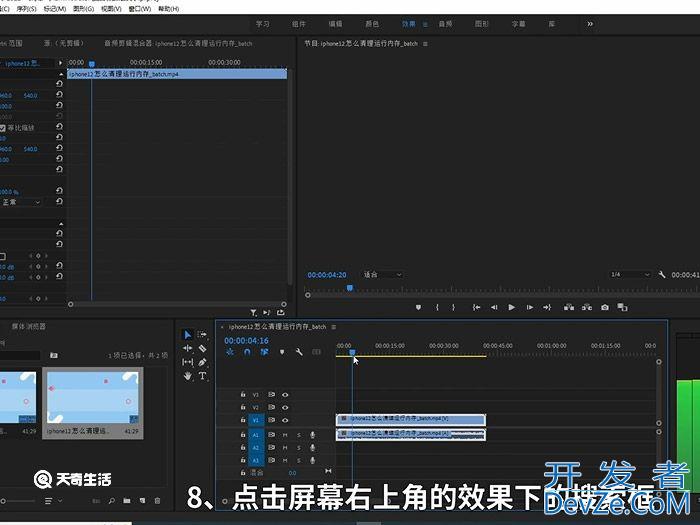This screenshot has width=700, height=525.
Task: Toggle insert sequences as nests button
Action: 230,352
